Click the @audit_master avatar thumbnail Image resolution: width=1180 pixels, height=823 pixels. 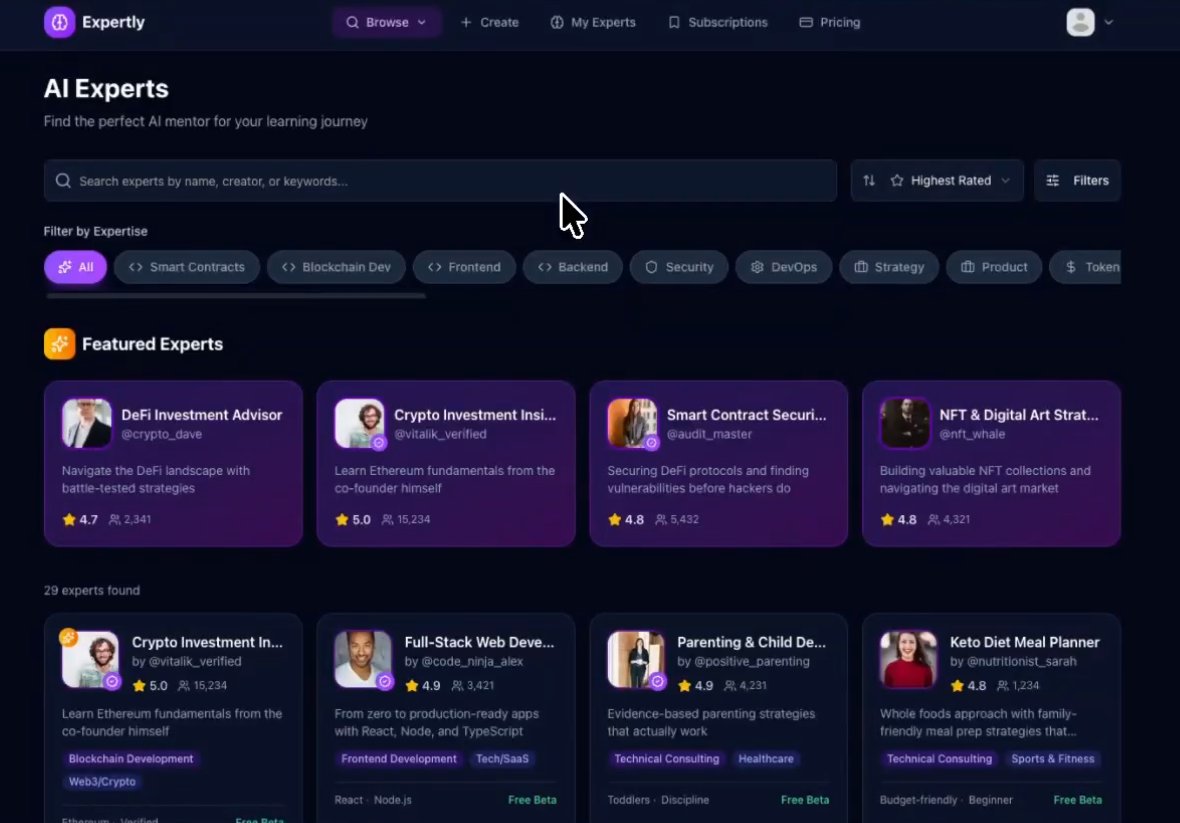632,423
